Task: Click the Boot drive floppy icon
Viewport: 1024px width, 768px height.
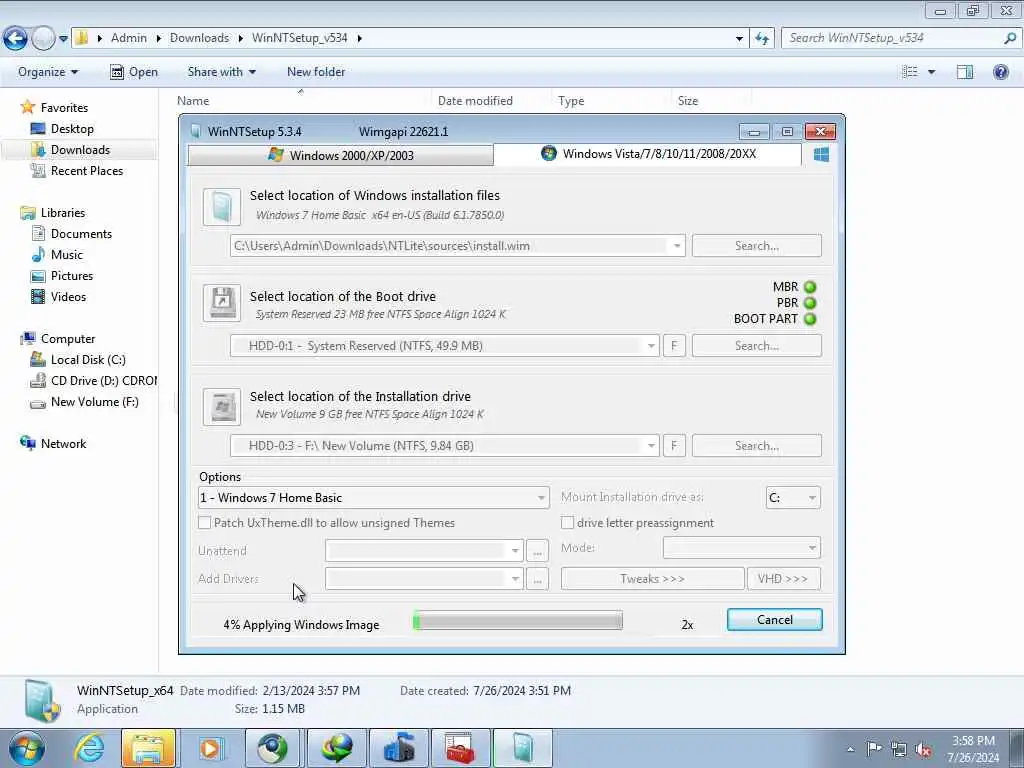Action: [221, 302]
